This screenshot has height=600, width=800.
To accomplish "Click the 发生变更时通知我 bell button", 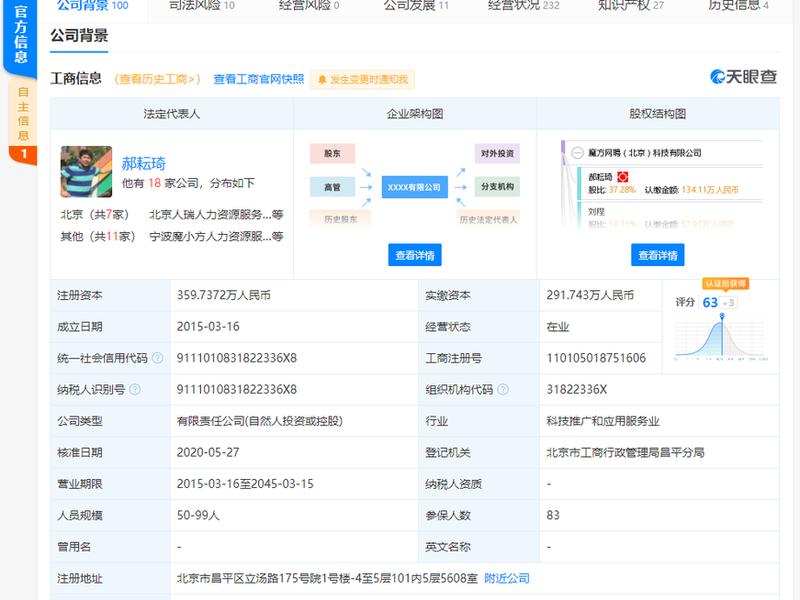I will tap(362, 80).
